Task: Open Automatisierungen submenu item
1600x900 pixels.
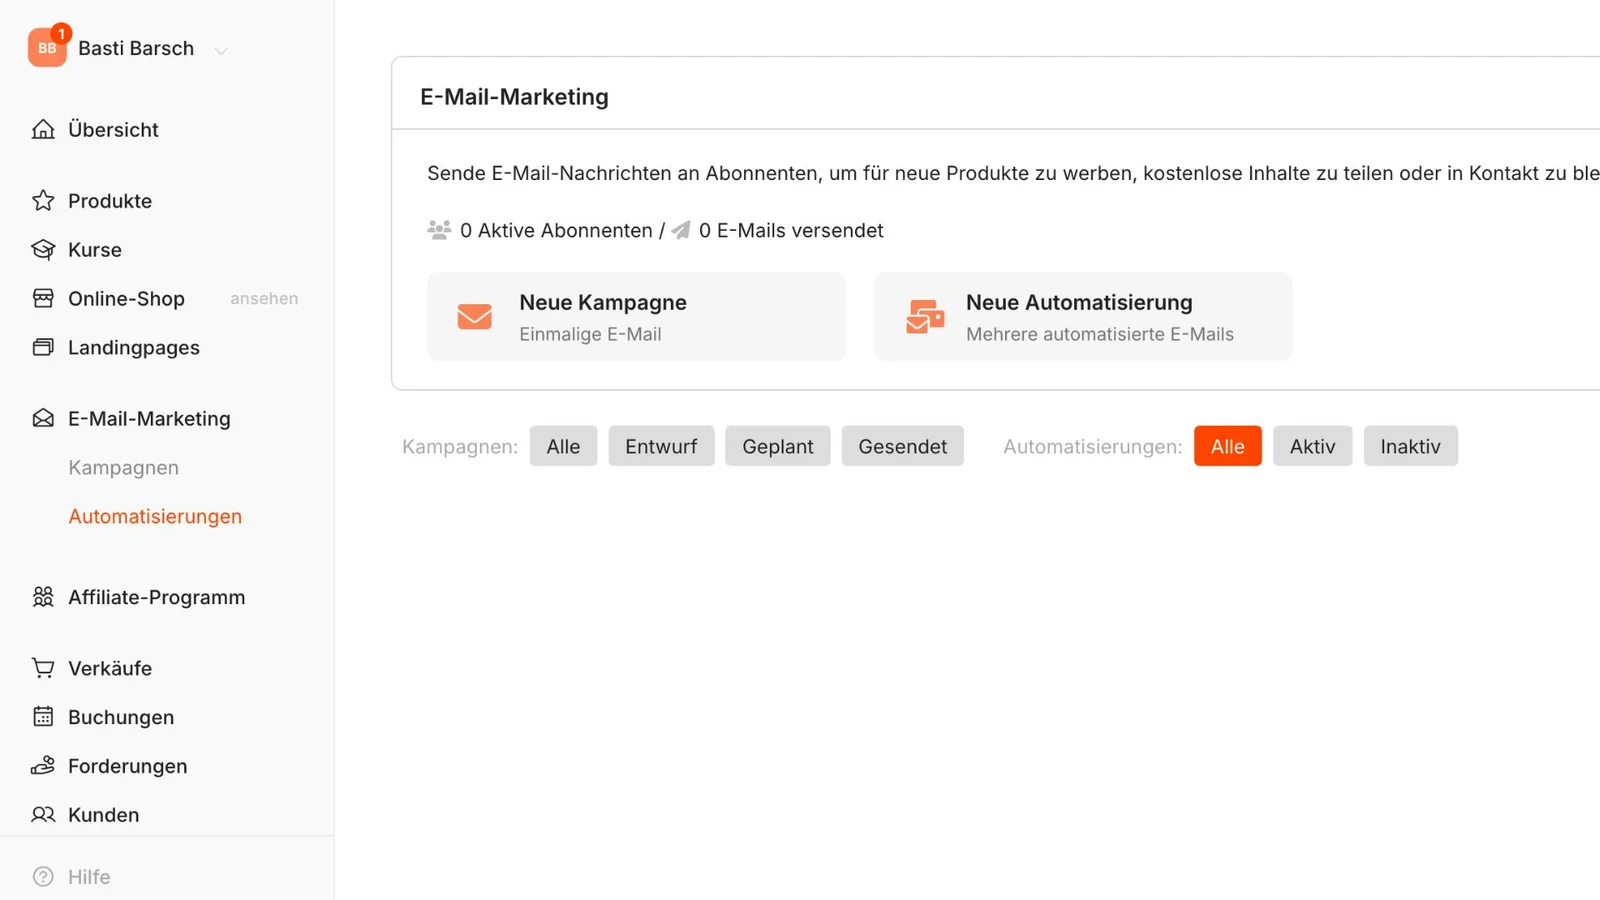Action: (155, 517)
